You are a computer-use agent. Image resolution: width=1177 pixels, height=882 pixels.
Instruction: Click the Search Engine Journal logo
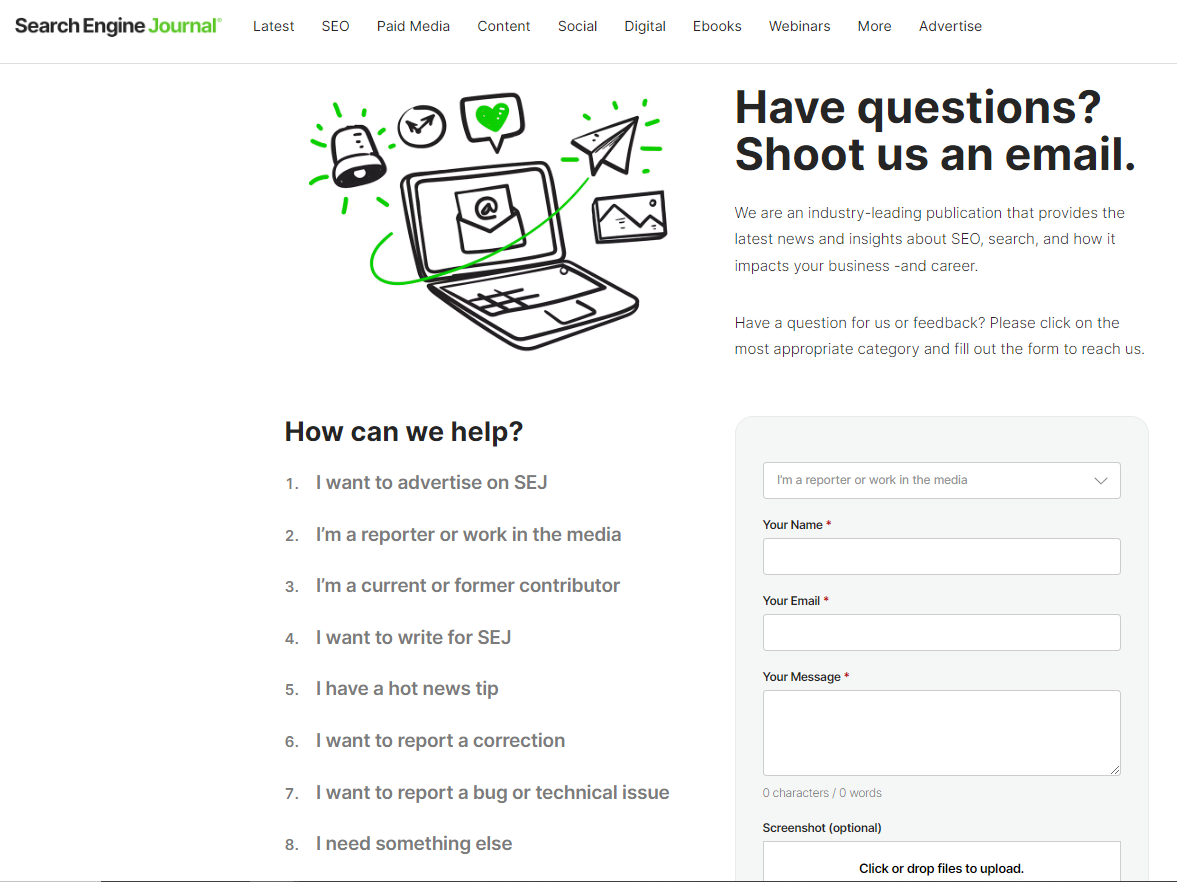coord(117,25)
